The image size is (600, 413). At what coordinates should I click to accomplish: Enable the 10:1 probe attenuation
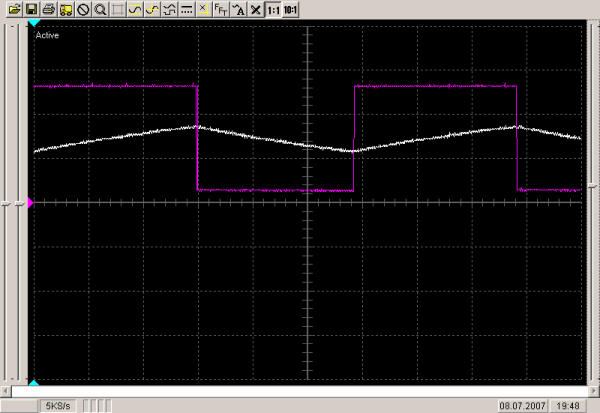(290, 9)
